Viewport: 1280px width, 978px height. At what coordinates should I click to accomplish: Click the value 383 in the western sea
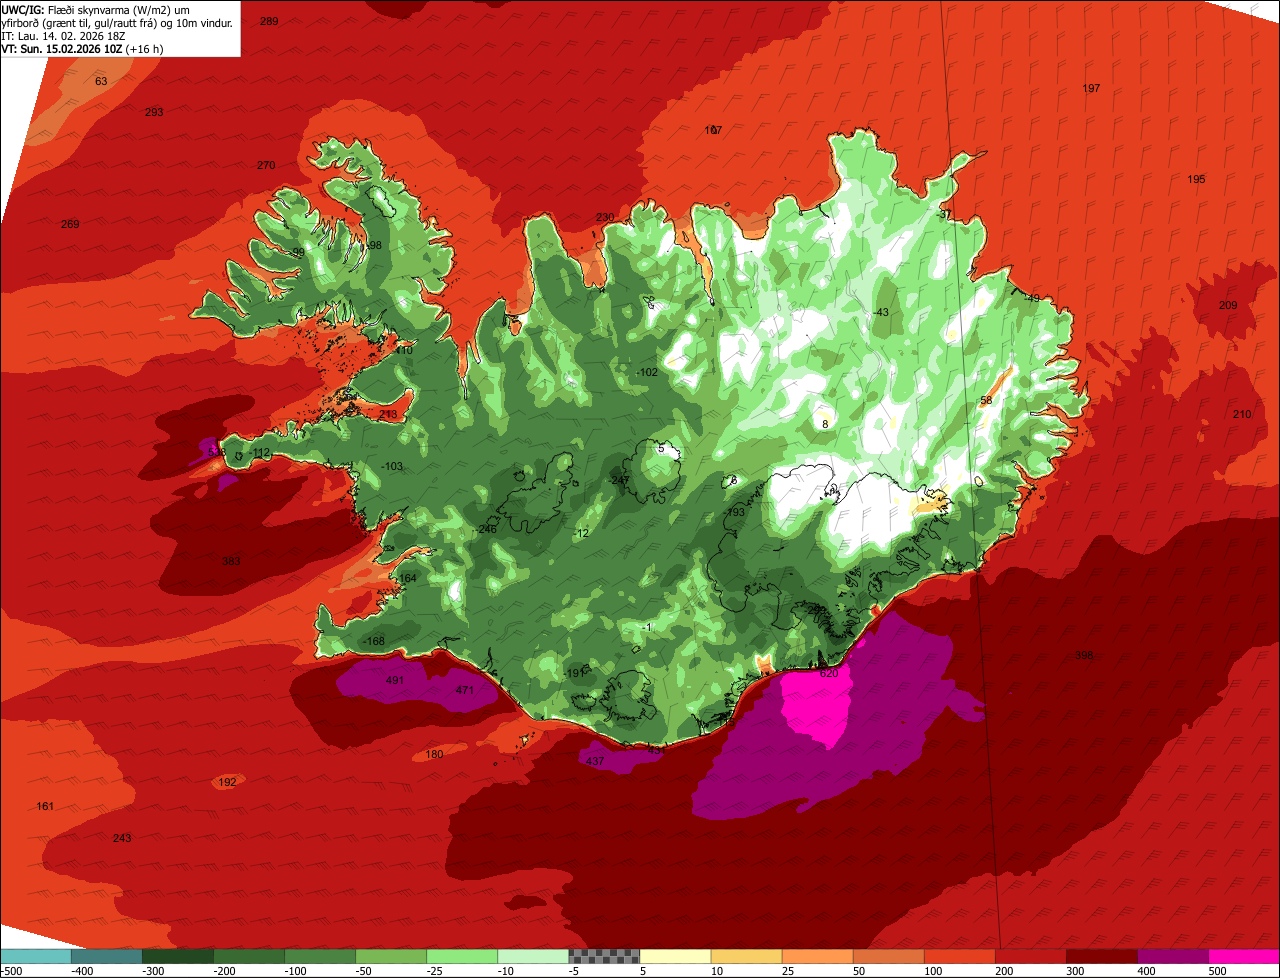pos(231,561)
